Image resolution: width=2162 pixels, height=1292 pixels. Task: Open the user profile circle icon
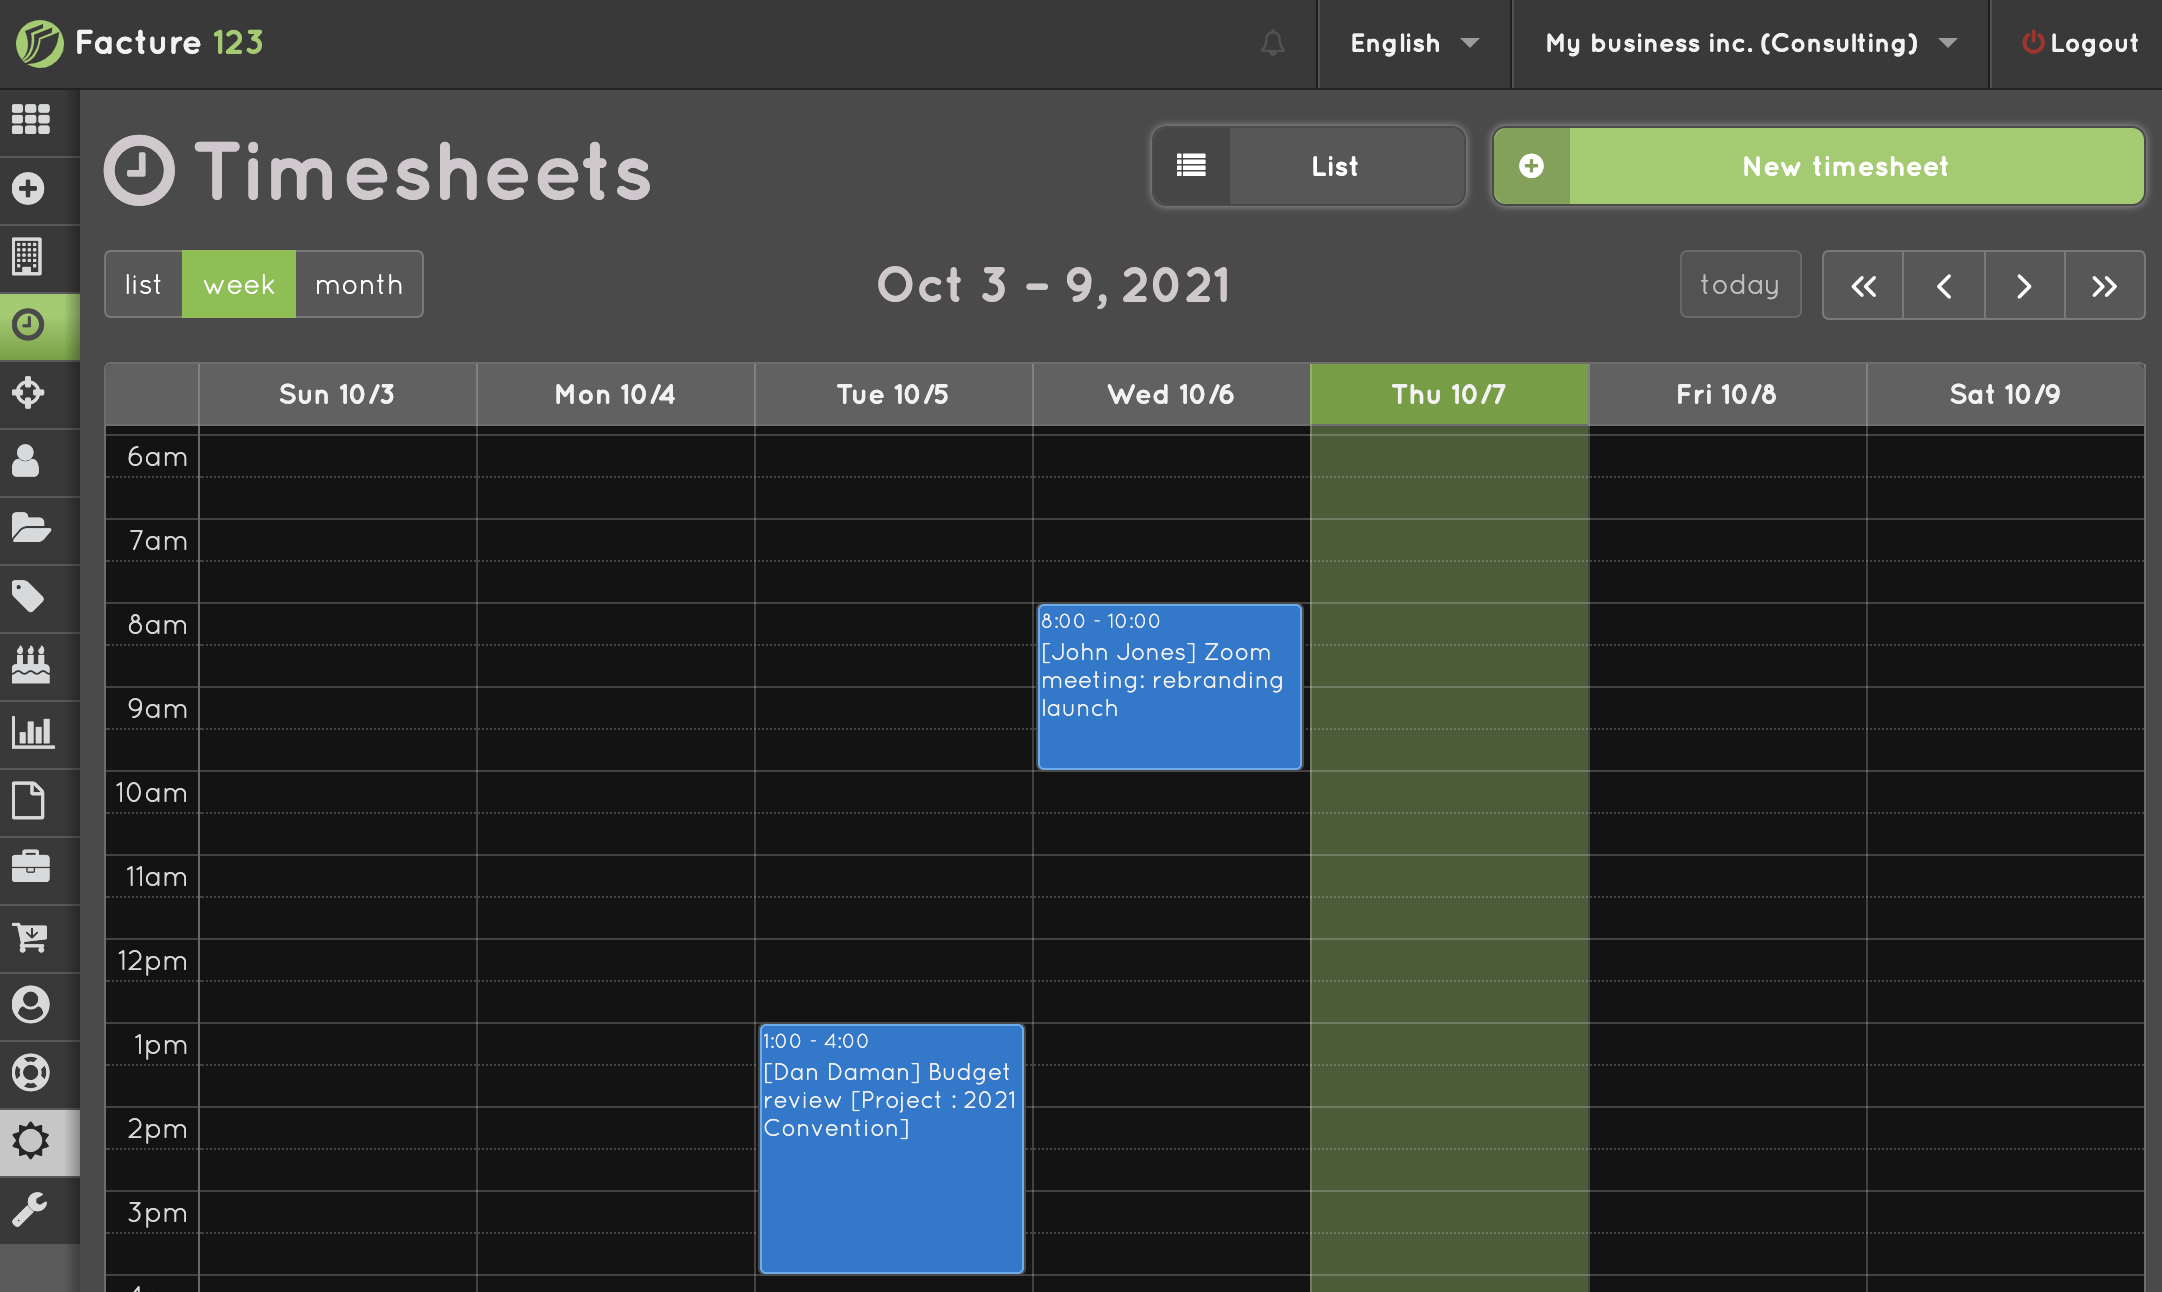tap(30, 1004)
